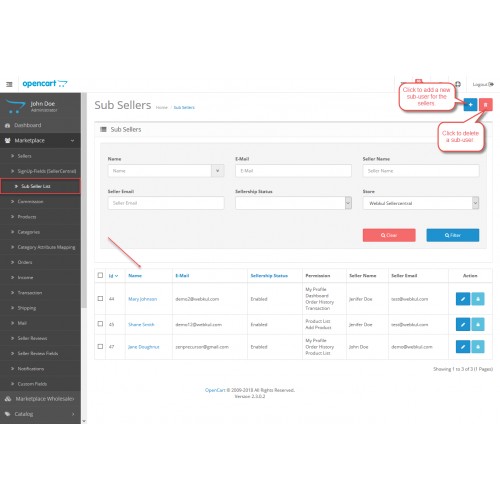Toggle the hamburger menu icon beside the OpenCart logo
This screenshot has height=500, width=500.
point(9,84)
